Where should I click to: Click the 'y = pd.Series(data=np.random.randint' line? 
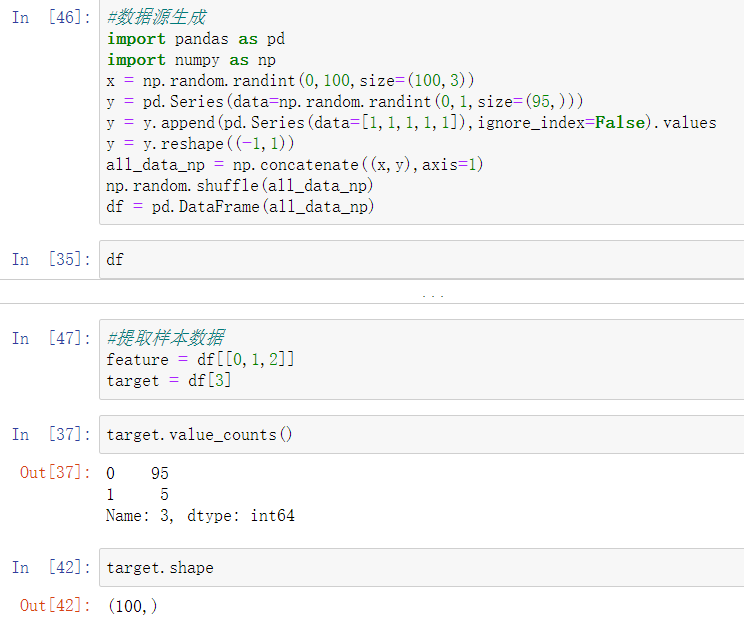click(x=344, y=102)
